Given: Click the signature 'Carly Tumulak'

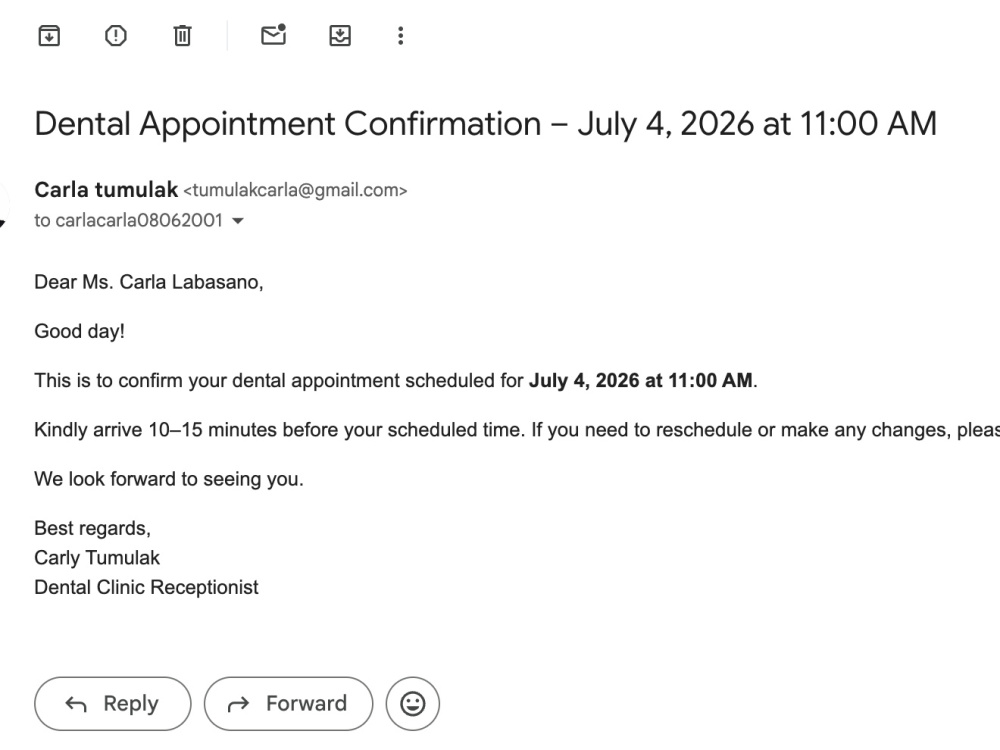Looking at the screenshot, I should [x=97, y=557].
